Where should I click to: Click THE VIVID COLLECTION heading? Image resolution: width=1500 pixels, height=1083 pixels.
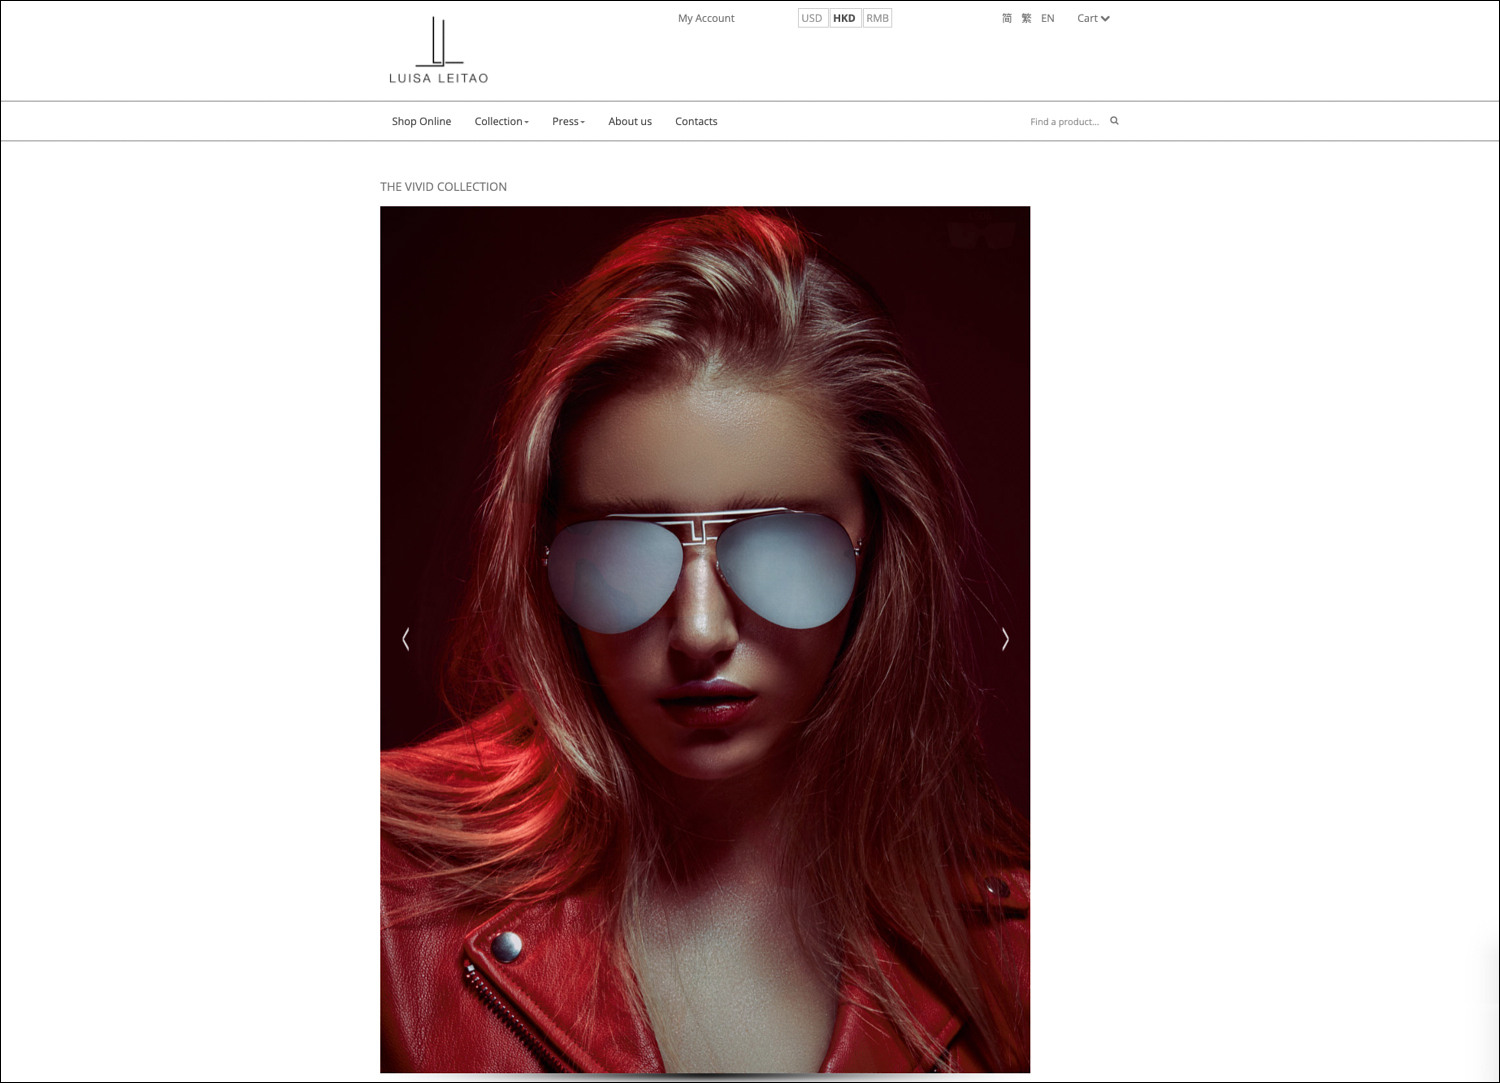(443, 186)
